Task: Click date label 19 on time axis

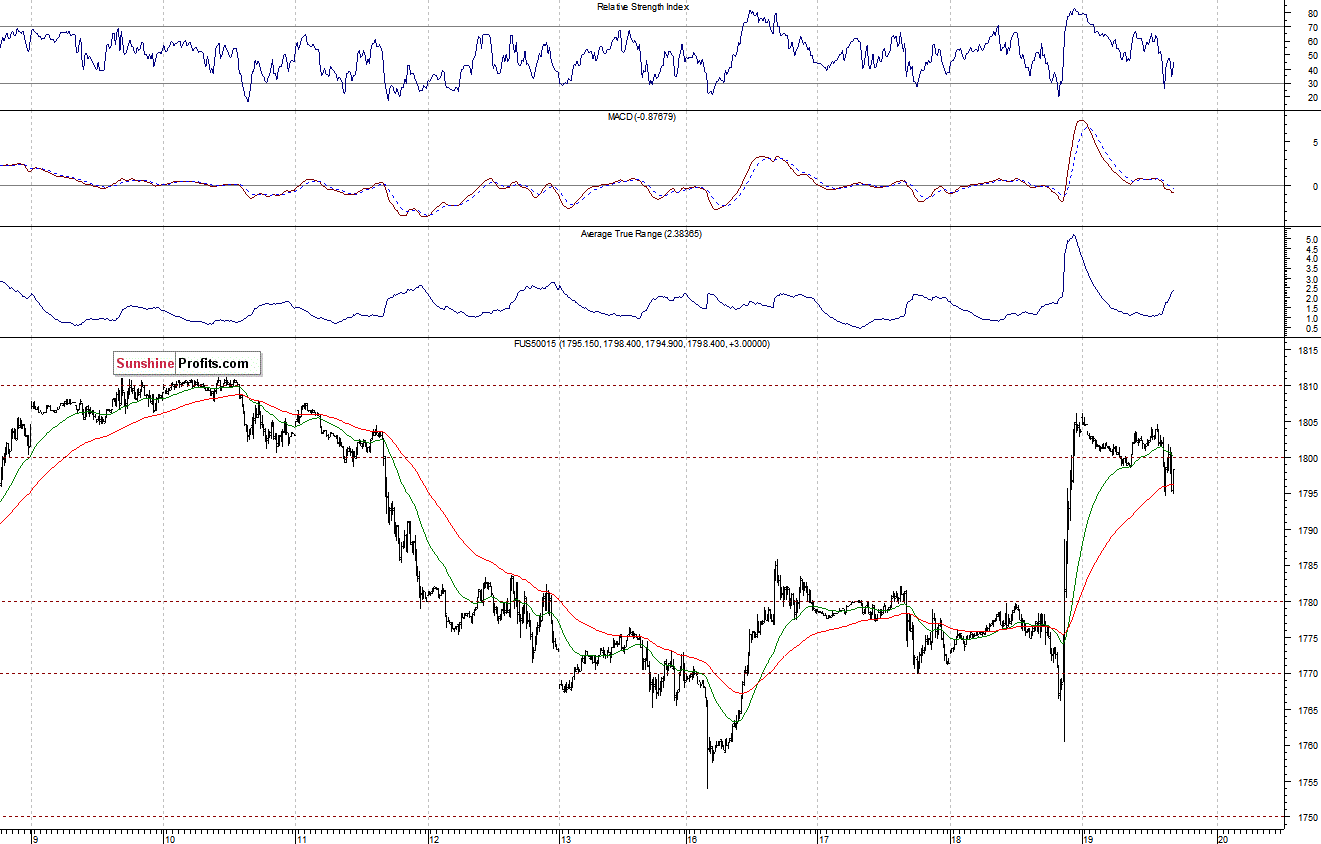Action: point(1089,838)
